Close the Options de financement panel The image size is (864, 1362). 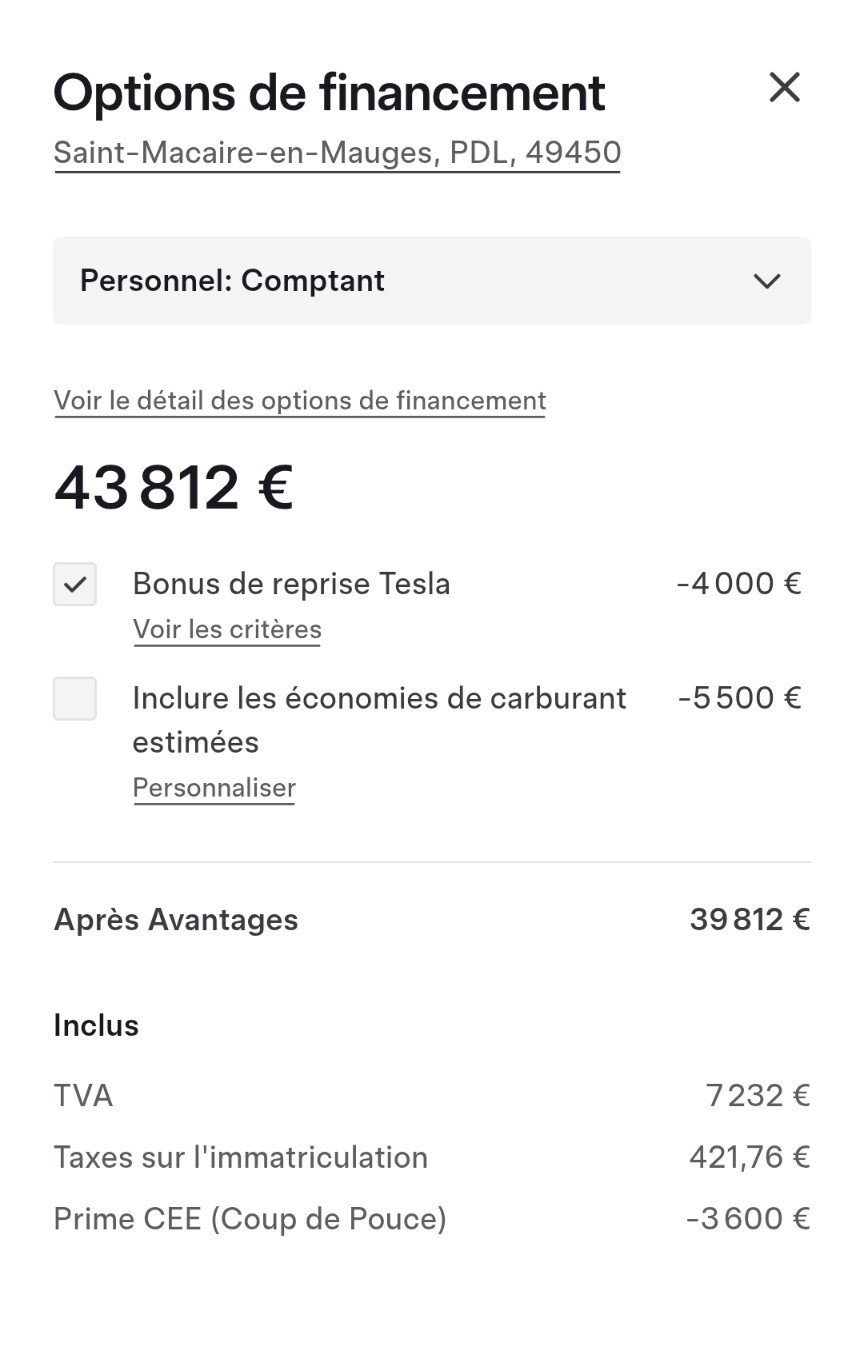(x=784, y=88)
